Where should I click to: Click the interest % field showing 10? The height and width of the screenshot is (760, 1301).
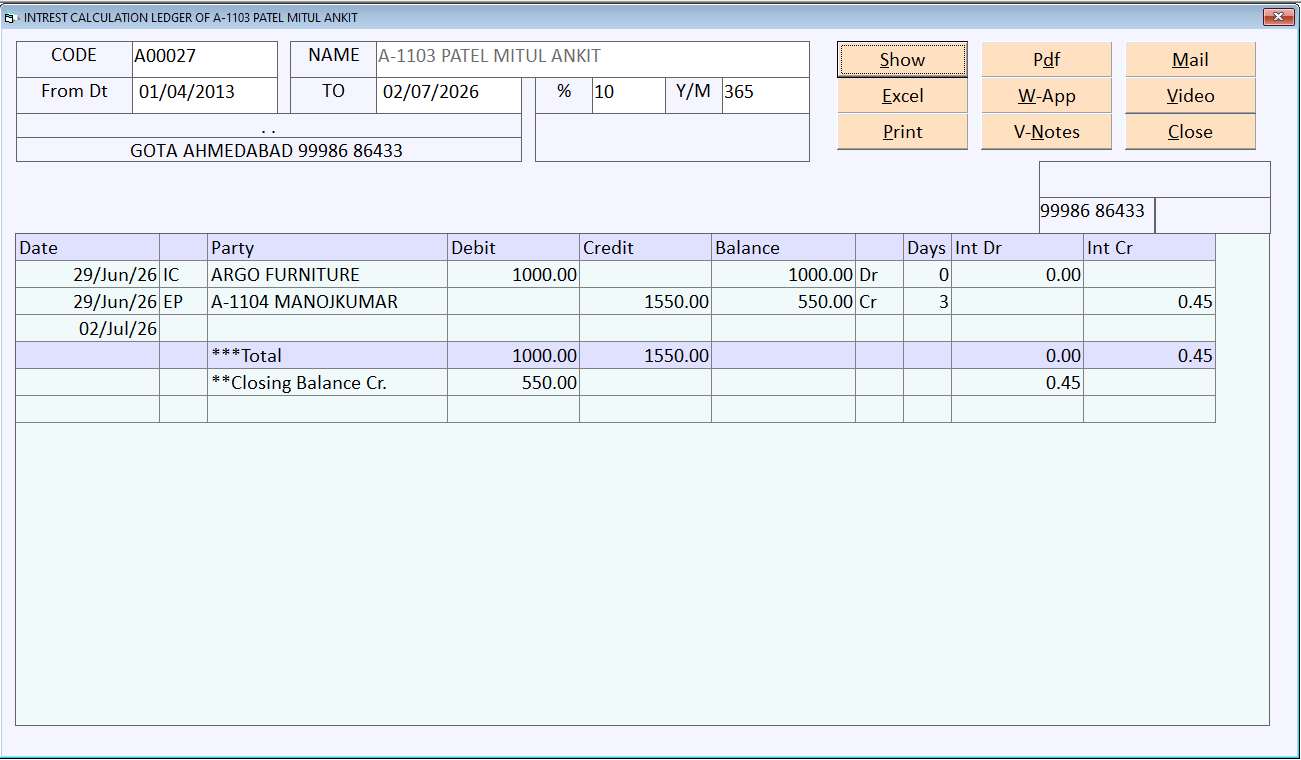628,93
